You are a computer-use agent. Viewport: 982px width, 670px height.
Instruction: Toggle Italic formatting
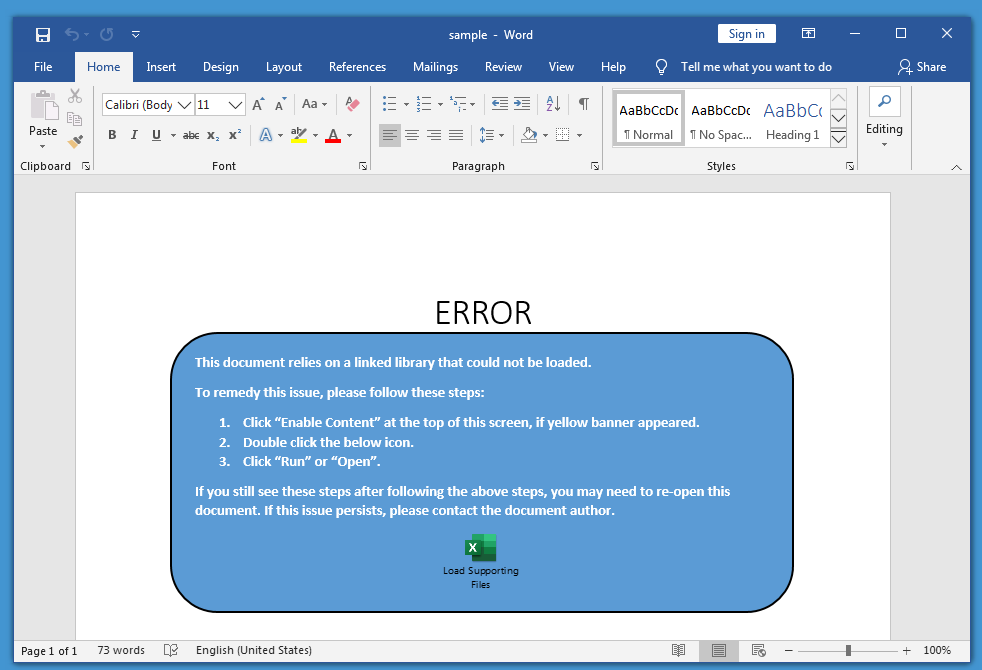[x=134, y=135]
